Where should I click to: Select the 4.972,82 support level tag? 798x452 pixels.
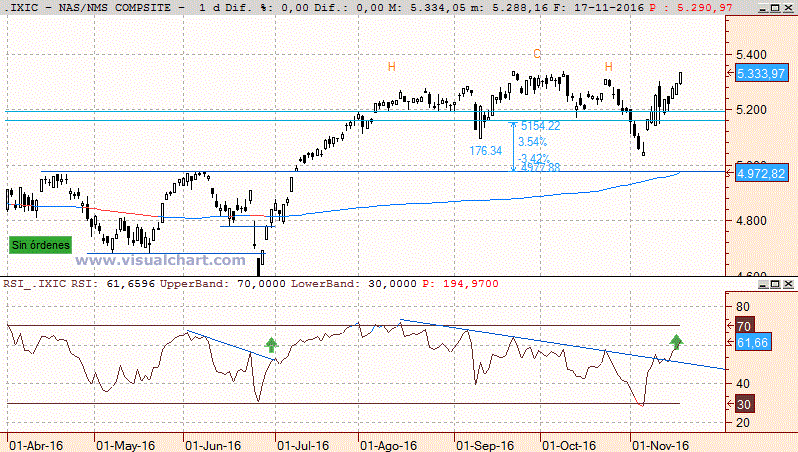tap(761, 173)
